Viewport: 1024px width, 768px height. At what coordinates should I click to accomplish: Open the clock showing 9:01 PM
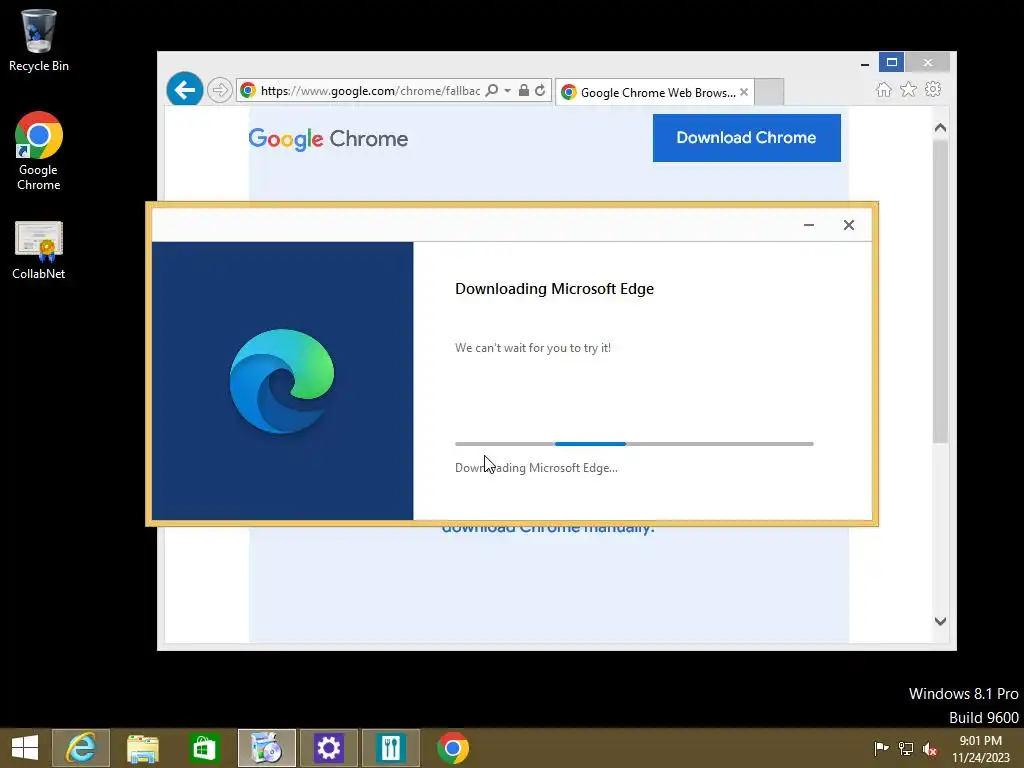point(980,749)
